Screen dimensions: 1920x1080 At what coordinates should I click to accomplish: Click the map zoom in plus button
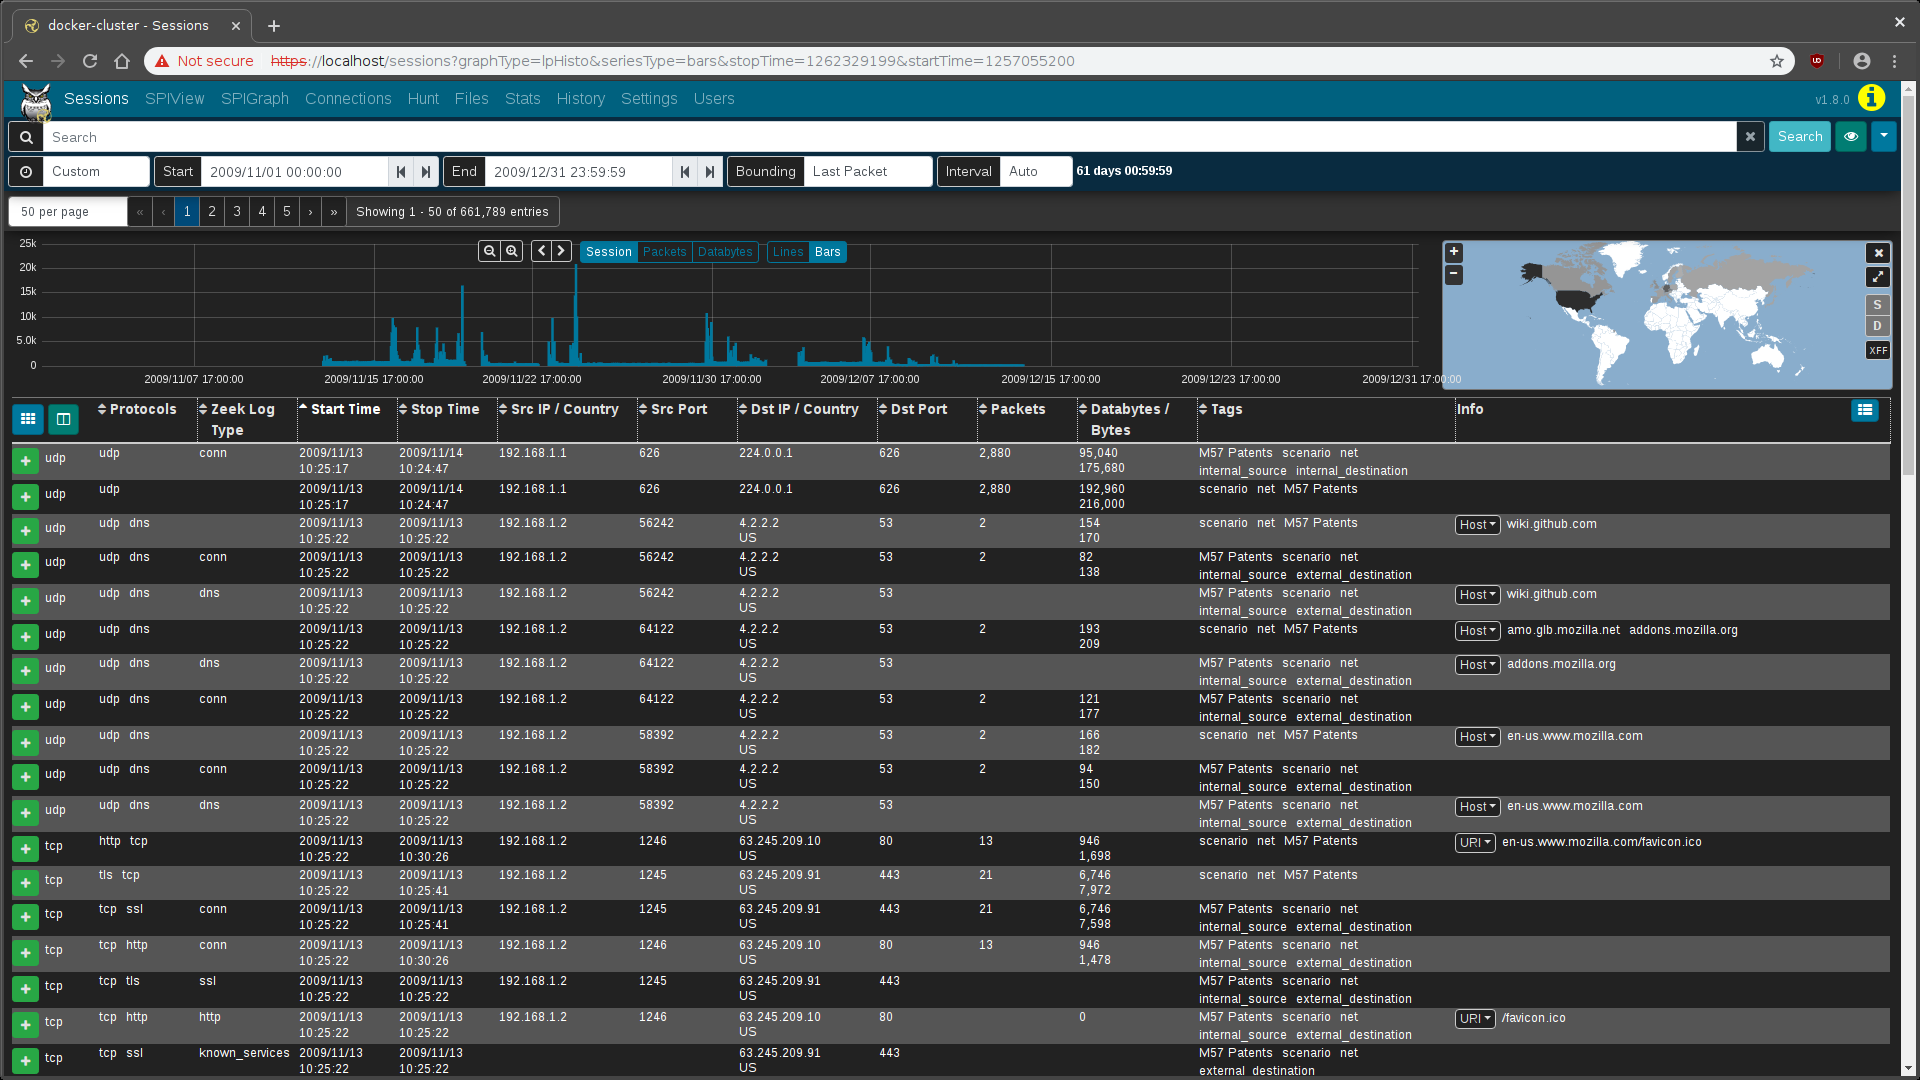tap(1454, 253)
